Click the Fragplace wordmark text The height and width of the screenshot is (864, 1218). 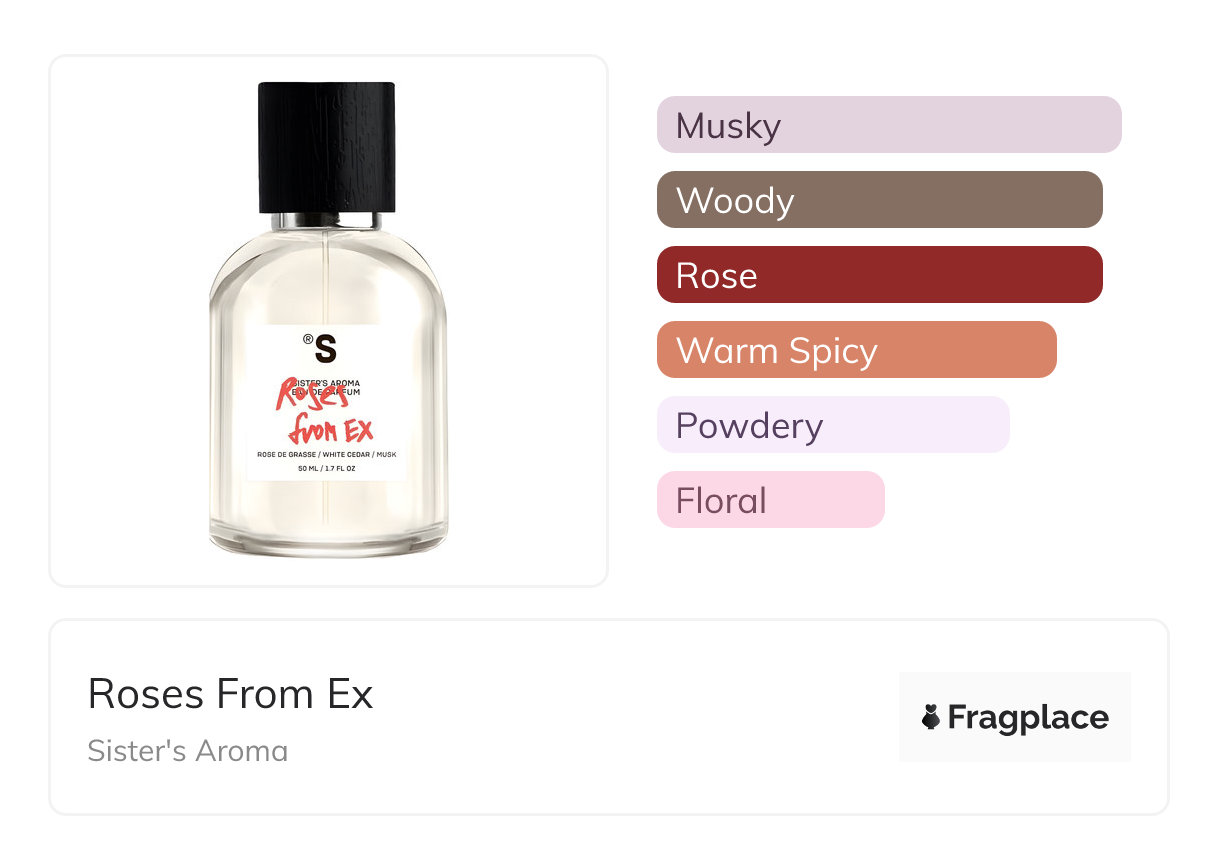tap(1028, 718)
